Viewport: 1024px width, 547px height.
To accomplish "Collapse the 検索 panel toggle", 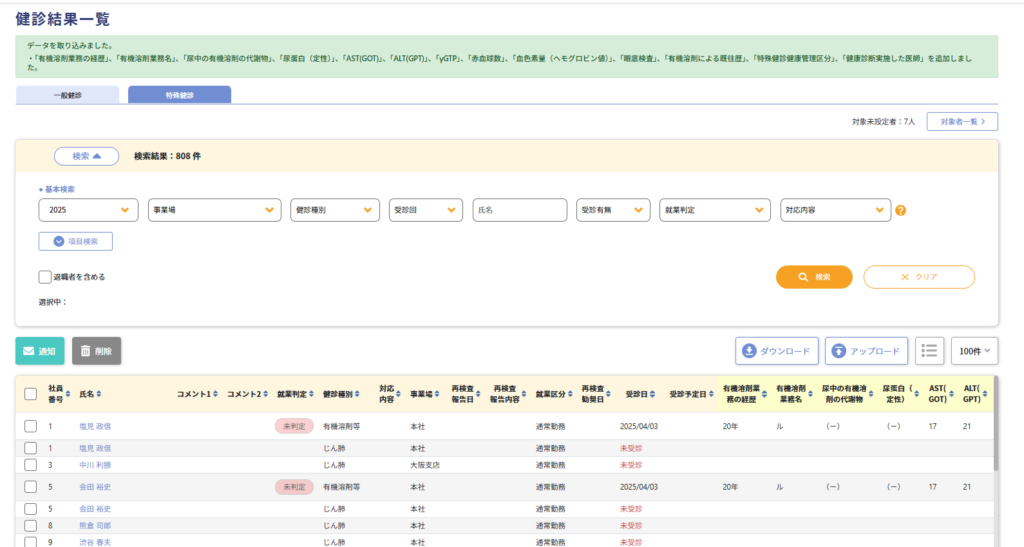I will tap(86, 156).
